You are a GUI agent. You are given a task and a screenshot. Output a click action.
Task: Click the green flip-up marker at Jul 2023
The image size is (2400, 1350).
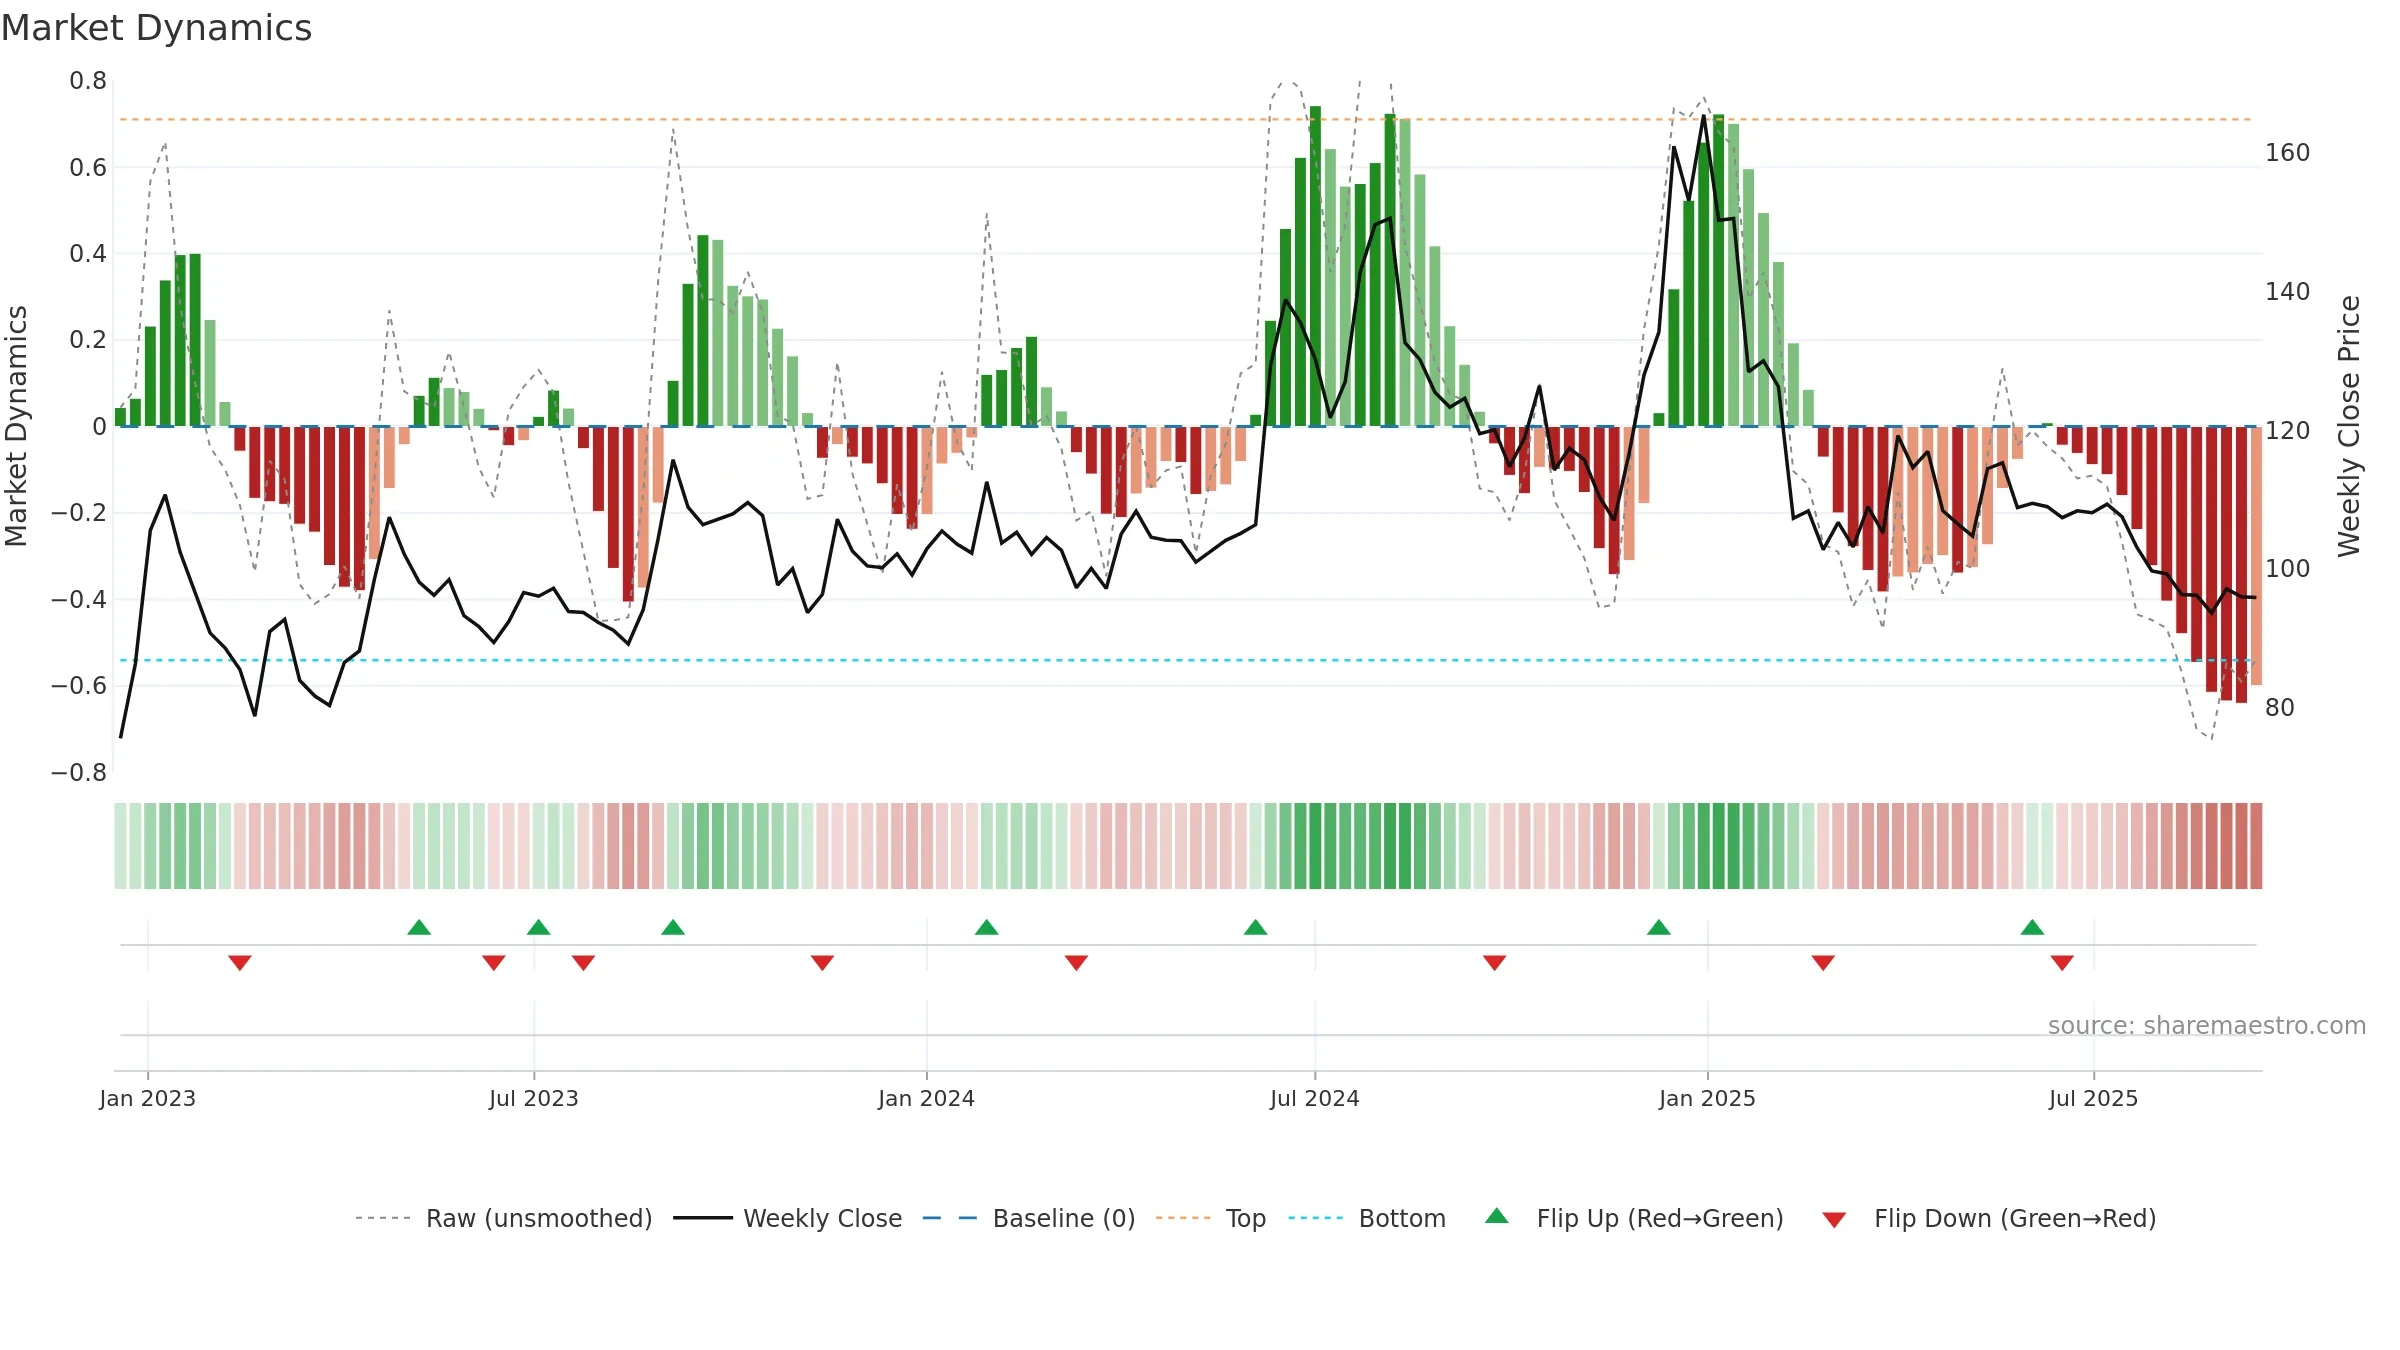(x=538, y=927)
